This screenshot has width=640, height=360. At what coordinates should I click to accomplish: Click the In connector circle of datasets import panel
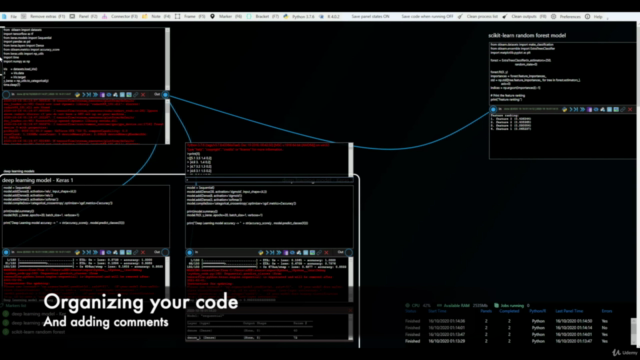[x=6, y=95]
